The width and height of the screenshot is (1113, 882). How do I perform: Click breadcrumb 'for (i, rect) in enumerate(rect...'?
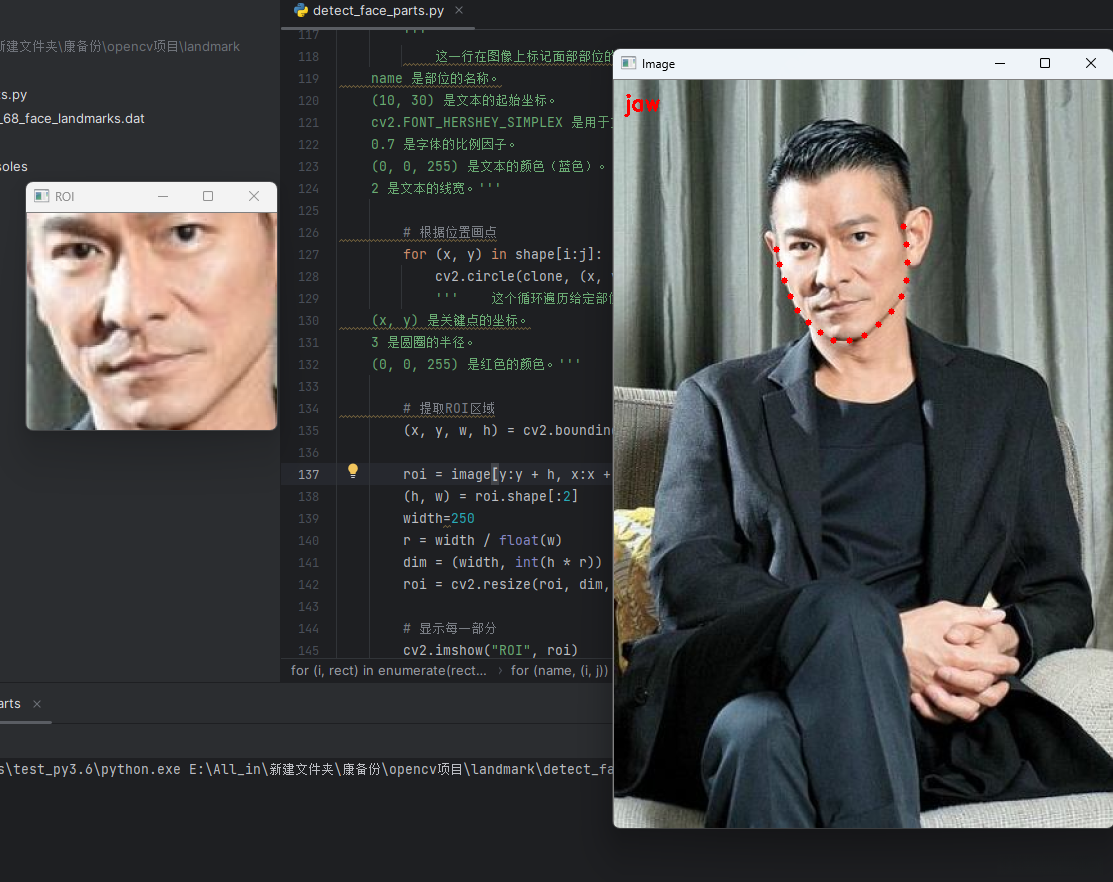388,671
